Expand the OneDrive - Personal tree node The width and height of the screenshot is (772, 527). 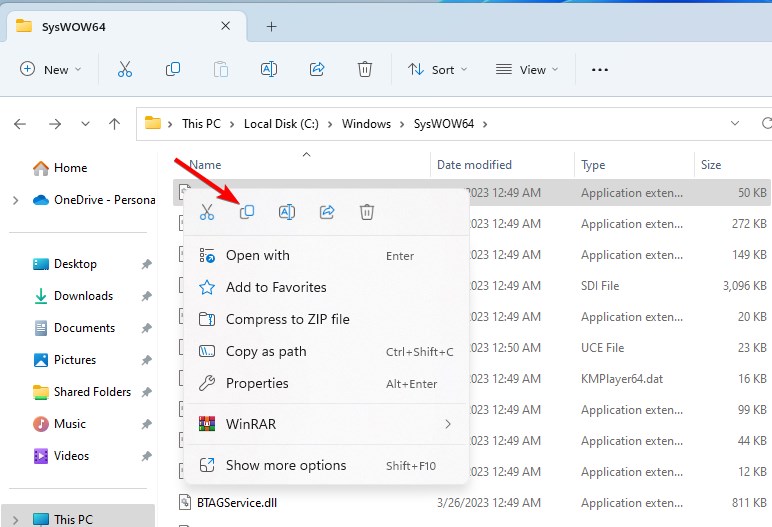tap(15, 200)
